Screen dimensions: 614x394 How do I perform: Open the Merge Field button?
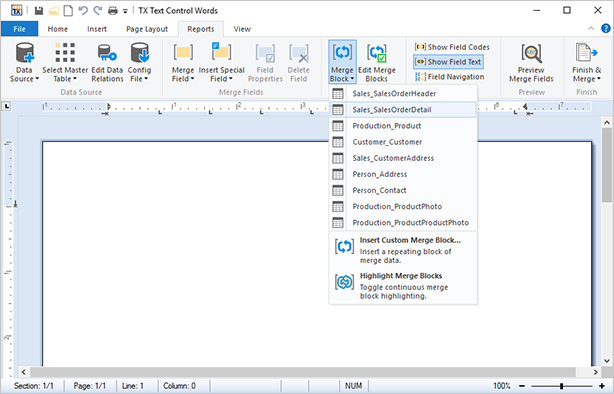point(183,62)
